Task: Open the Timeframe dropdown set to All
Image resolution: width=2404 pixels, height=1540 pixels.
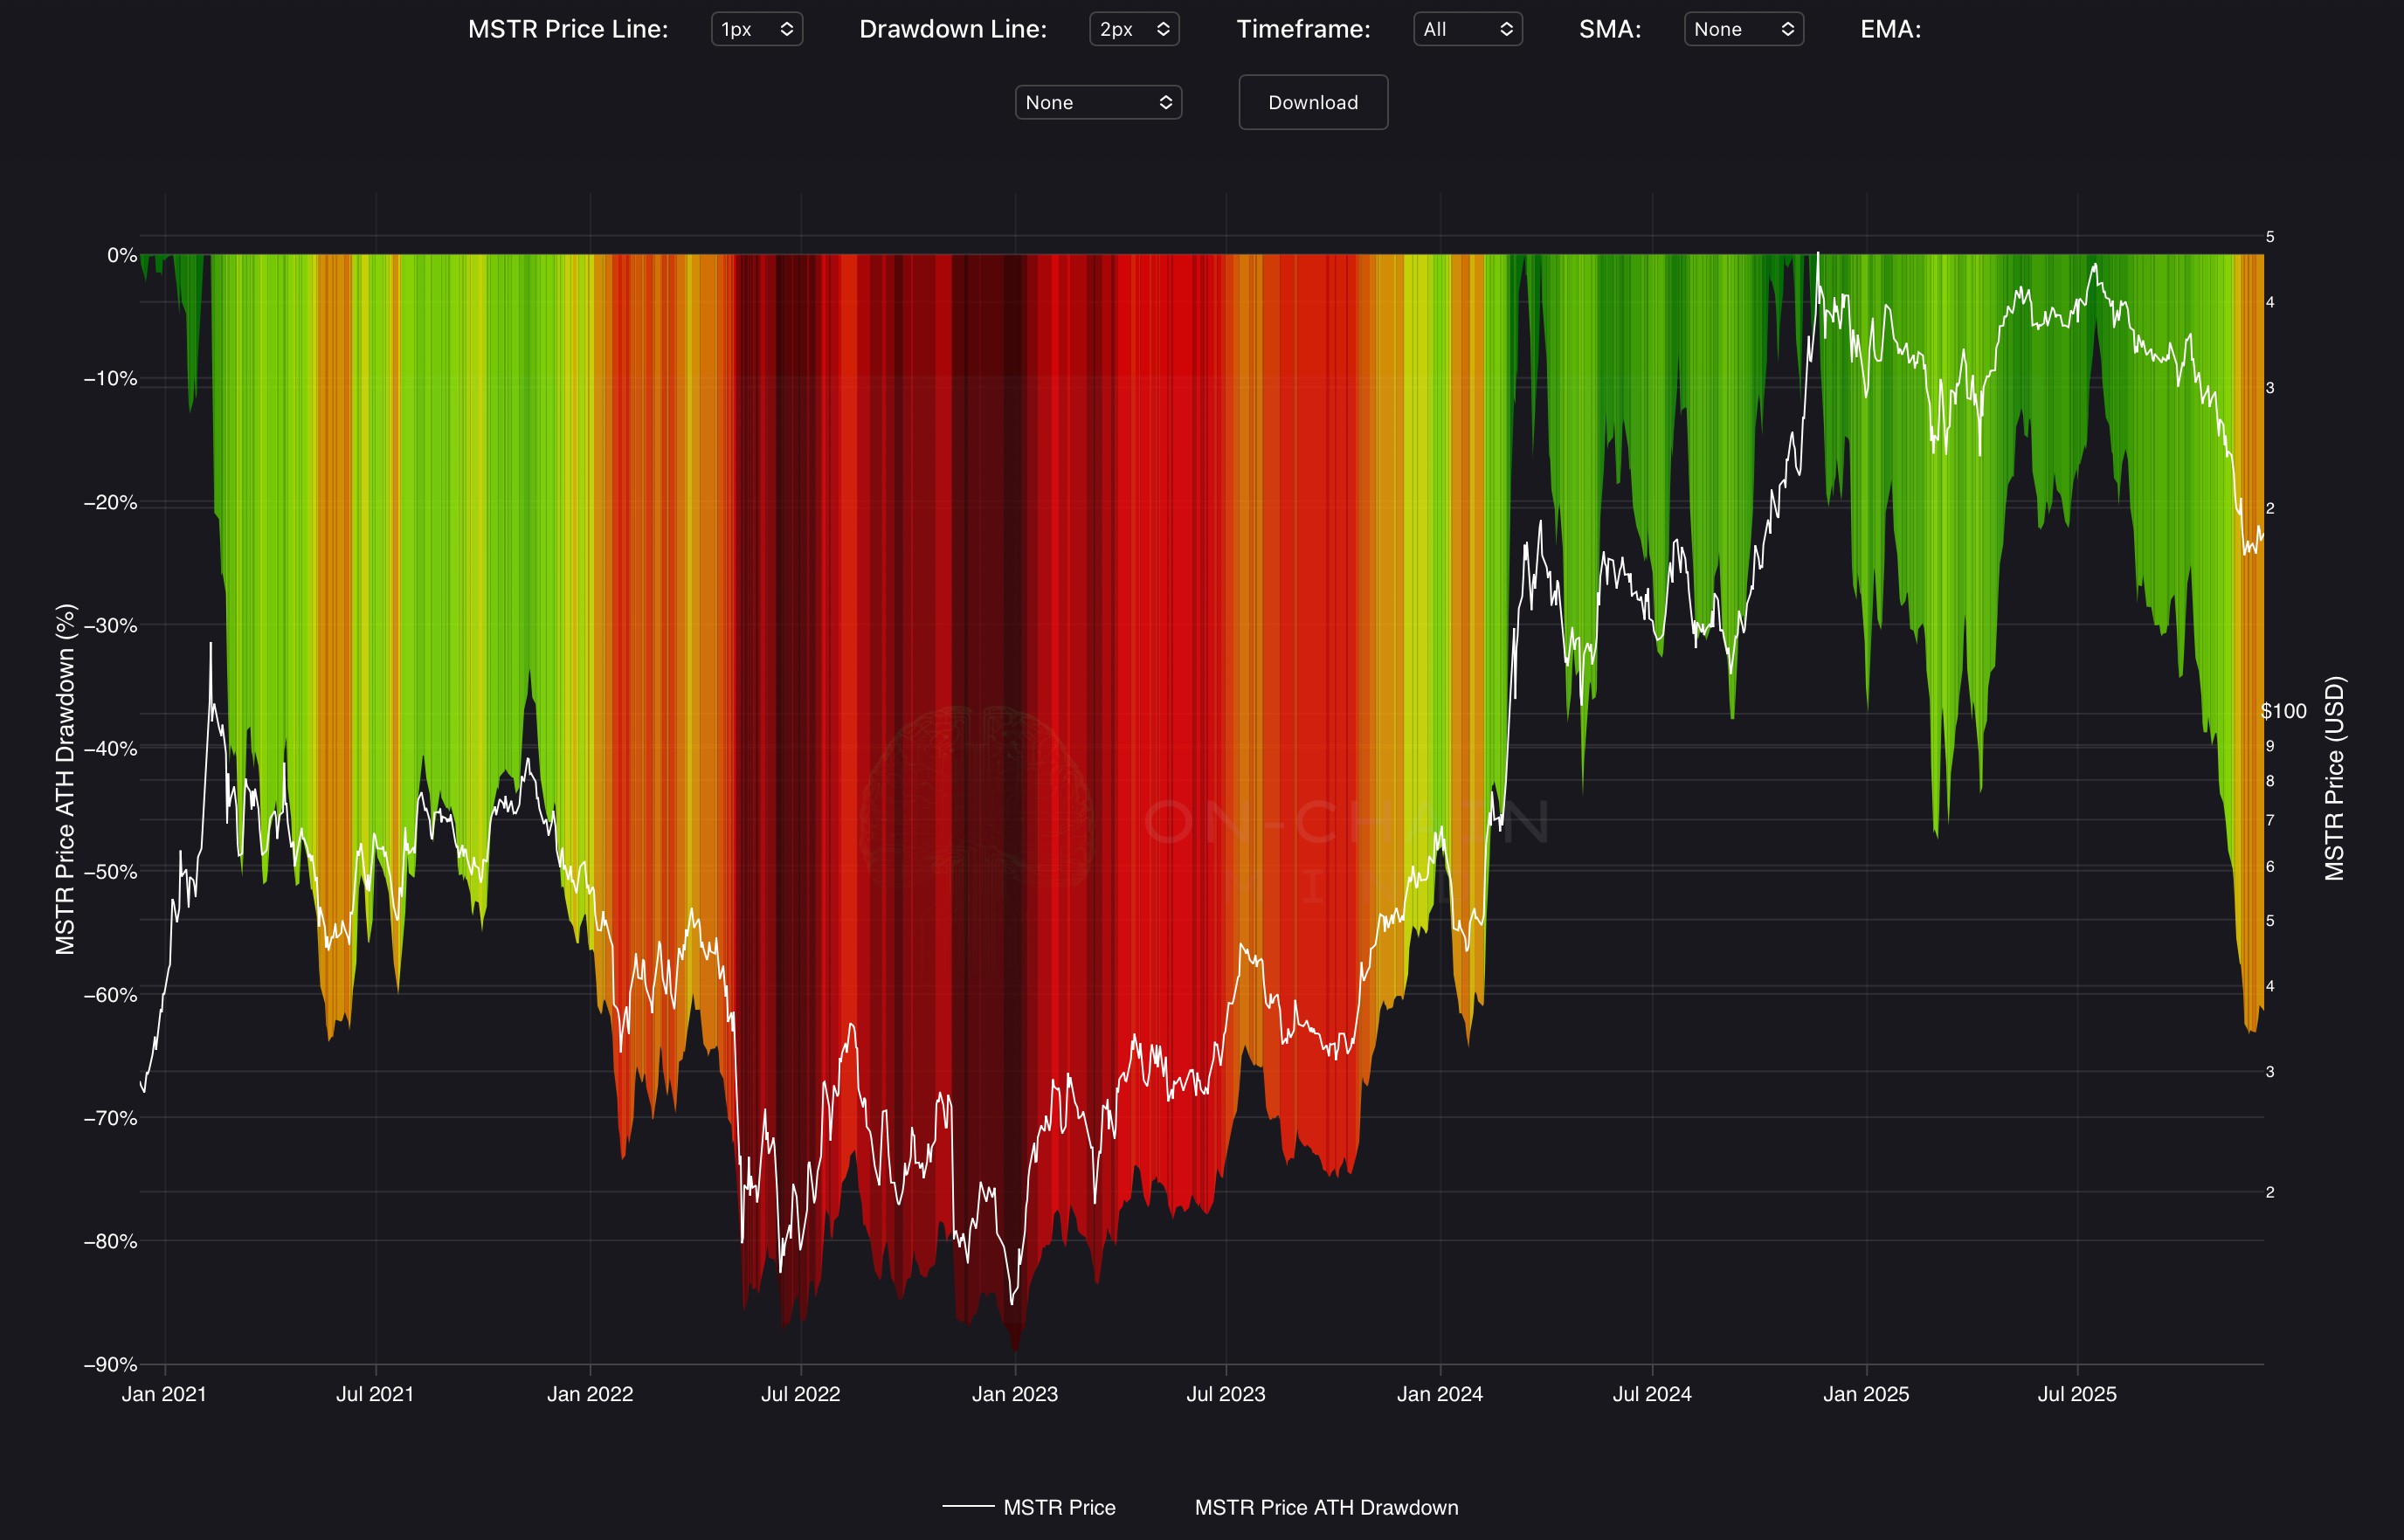Action: tap(1467, 29)
